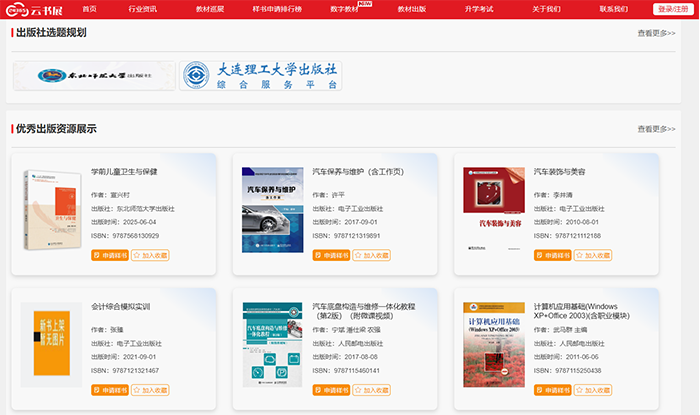Open the 大连理工大学出版社 publisher banner
The image size is (700, 415).
pyautogui.click(x=261, y=76)
